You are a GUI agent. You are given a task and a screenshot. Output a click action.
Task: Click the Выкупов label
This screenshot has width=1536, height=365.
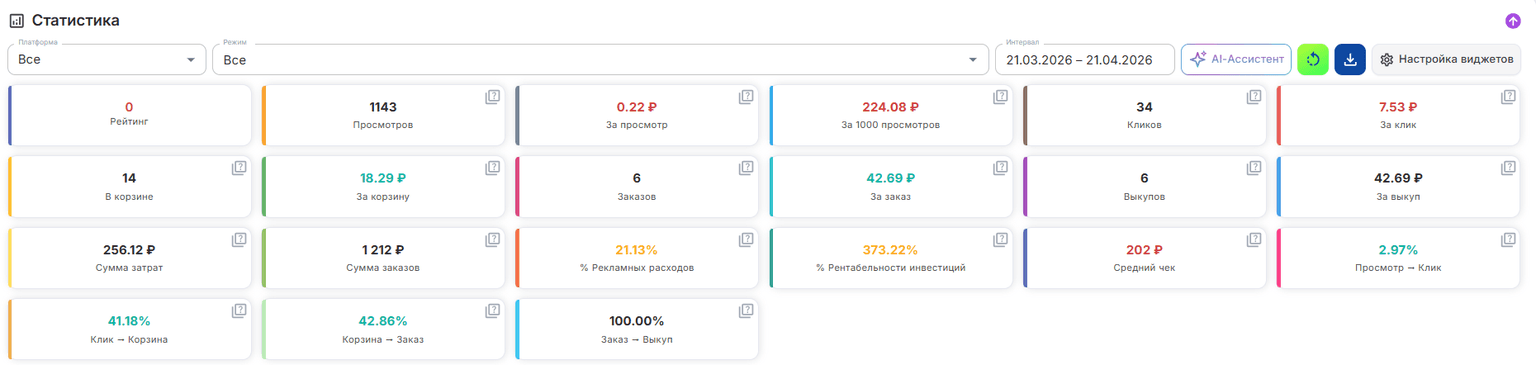point(1145,197)
